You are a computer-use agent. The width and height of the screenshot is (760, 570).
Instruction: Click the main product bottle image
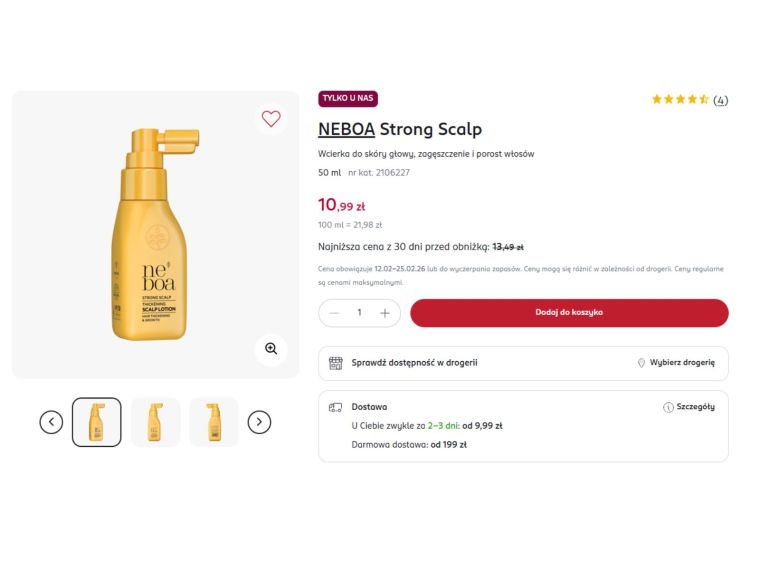150,235
